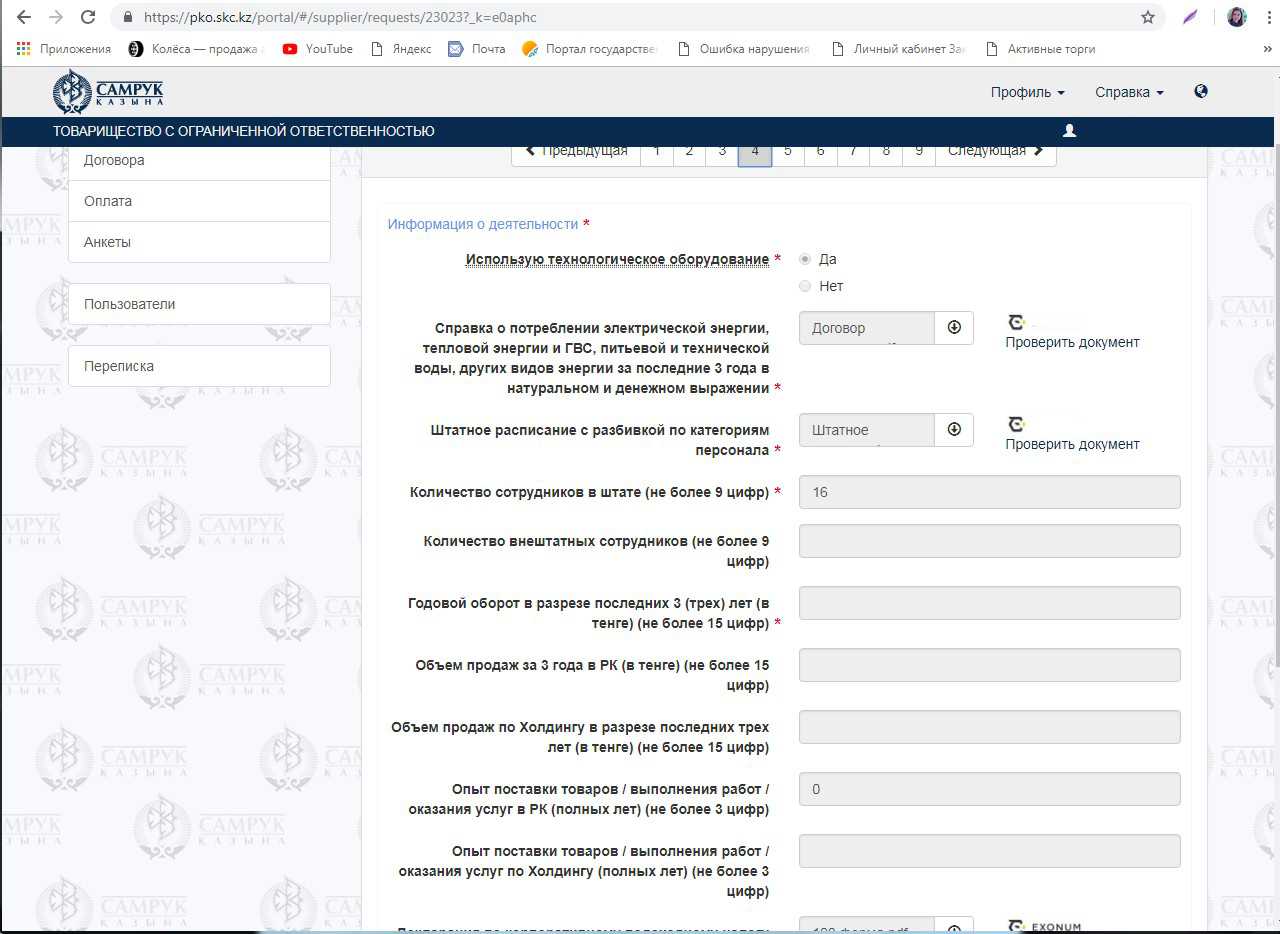Click the Самрук Казына logo
Image resolution: width=1280 pixels, height=934 pixels.
pos(108,92)
